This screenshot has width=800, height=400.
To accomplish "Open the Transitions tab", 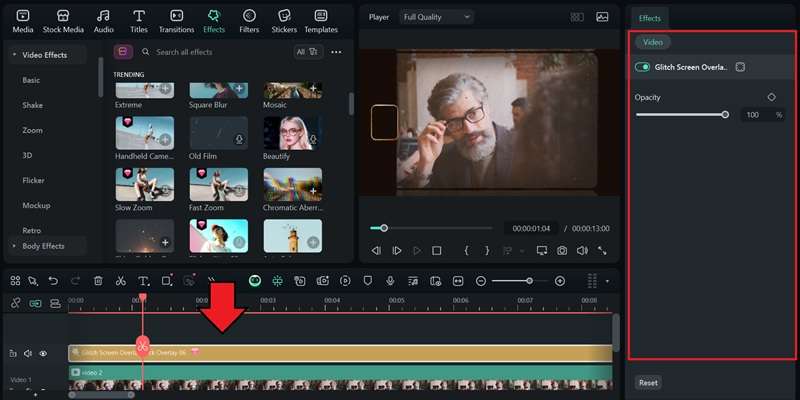I will point(177,21).
